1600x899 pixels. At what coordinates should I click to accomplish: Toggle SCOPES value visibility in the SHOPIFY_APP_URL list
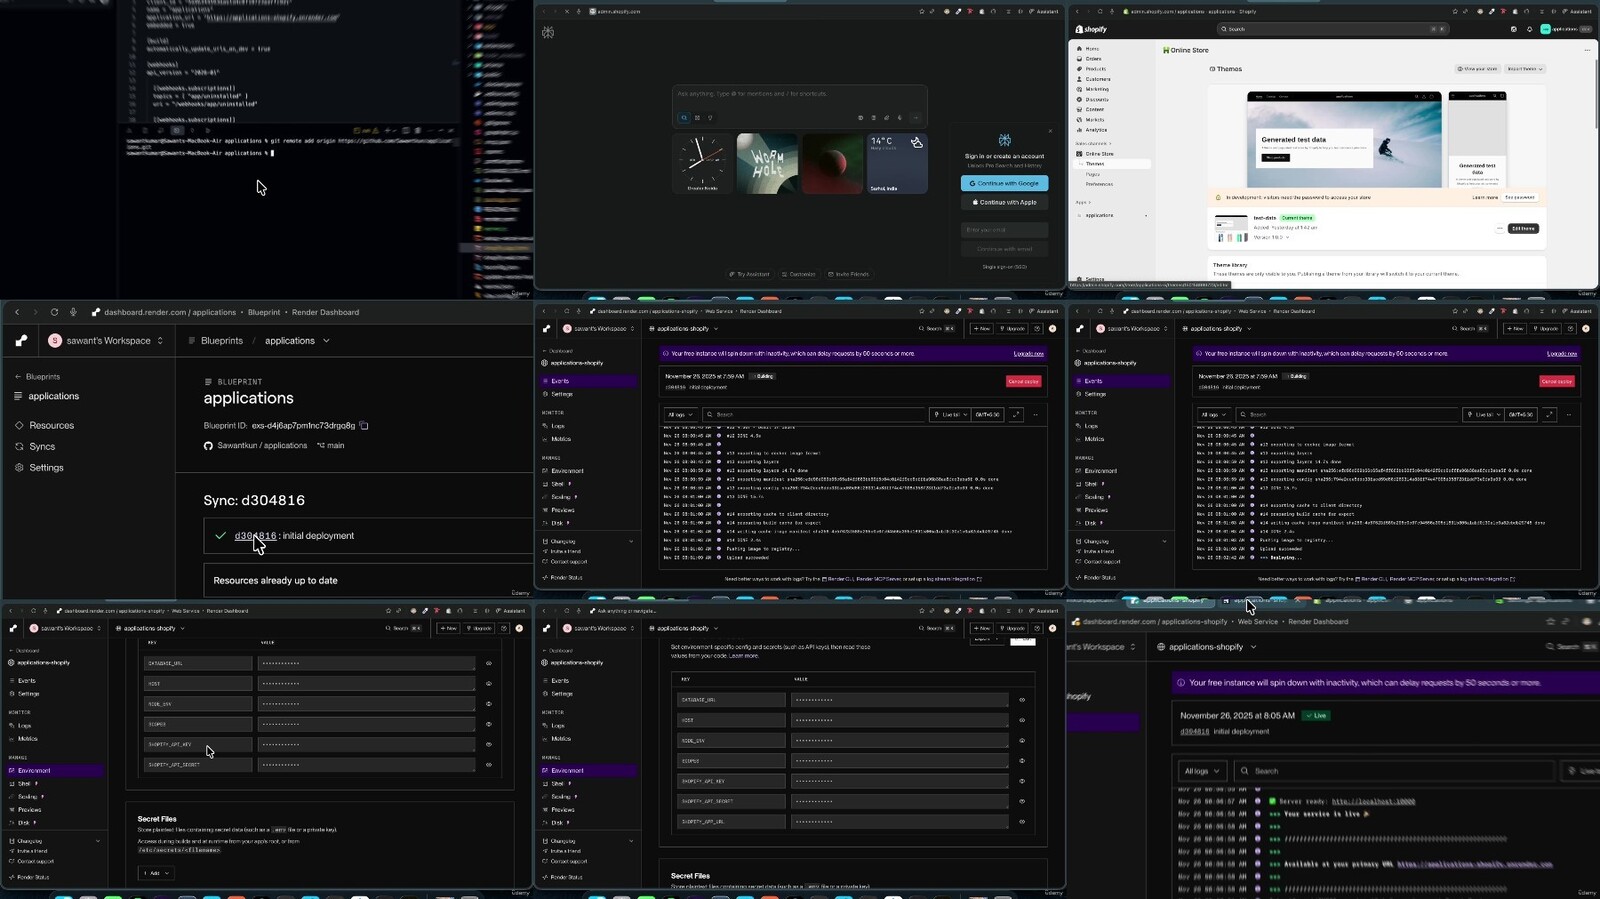(x=1022, y=761)
